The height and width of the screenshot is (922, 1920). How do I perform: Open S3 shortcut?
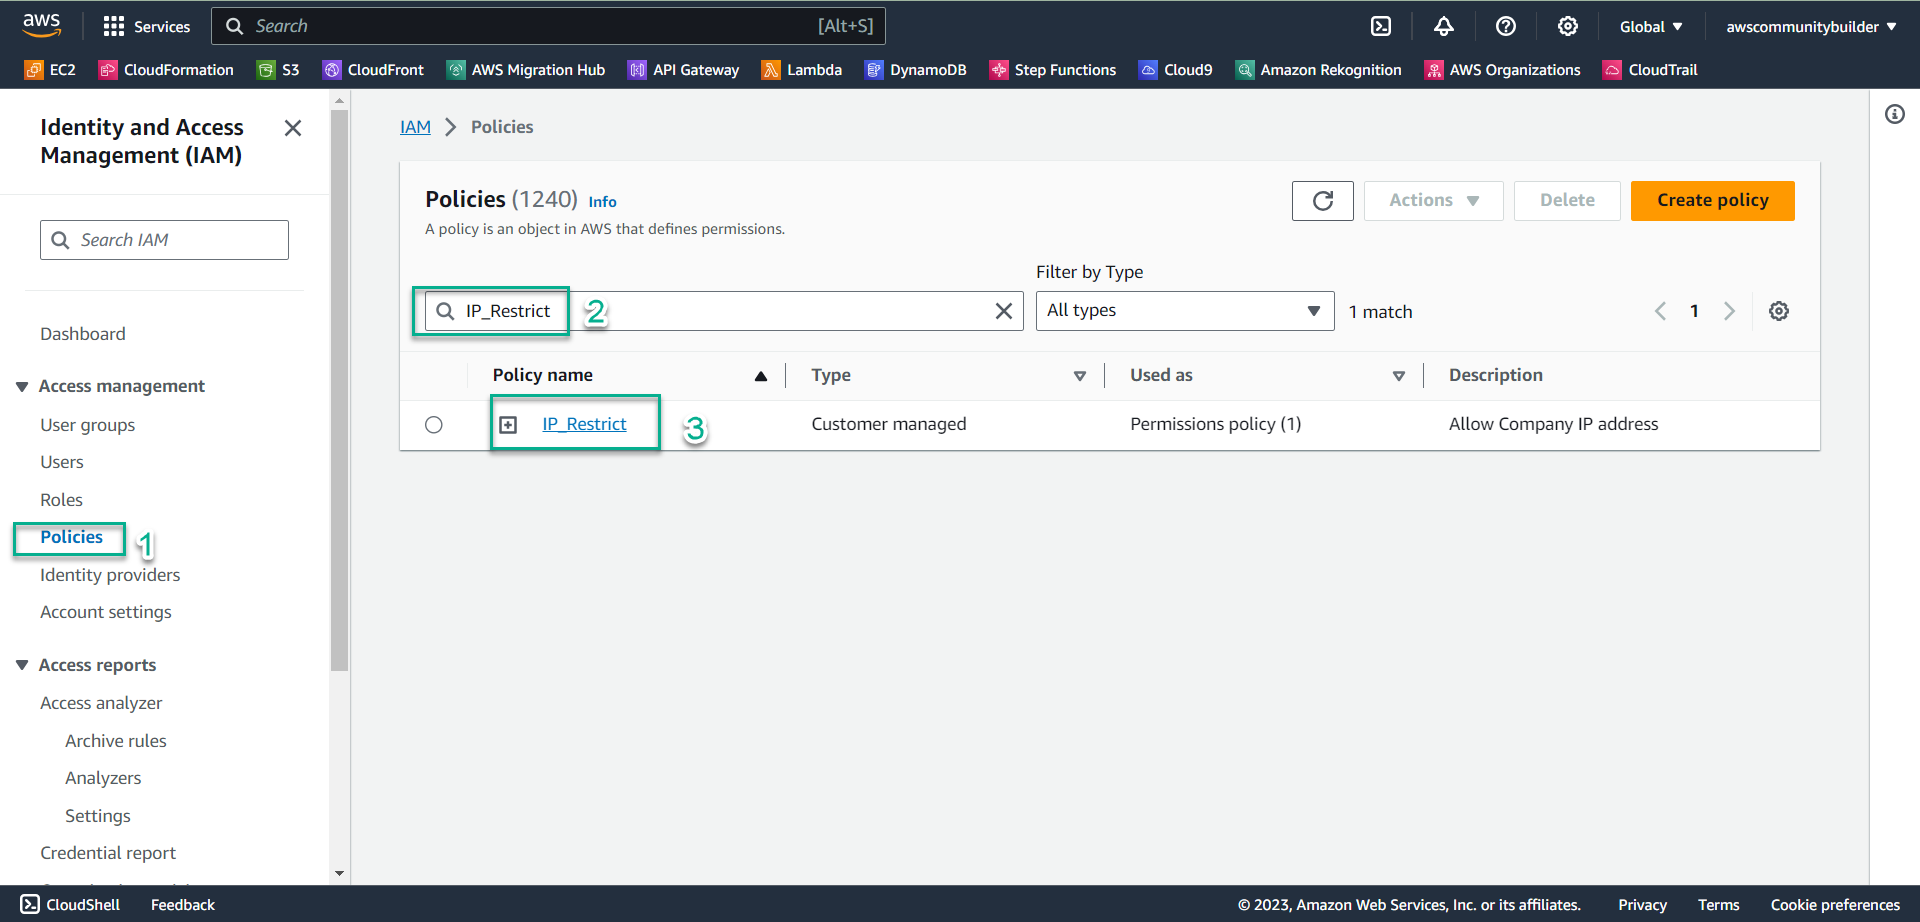(x=278, y=70)
